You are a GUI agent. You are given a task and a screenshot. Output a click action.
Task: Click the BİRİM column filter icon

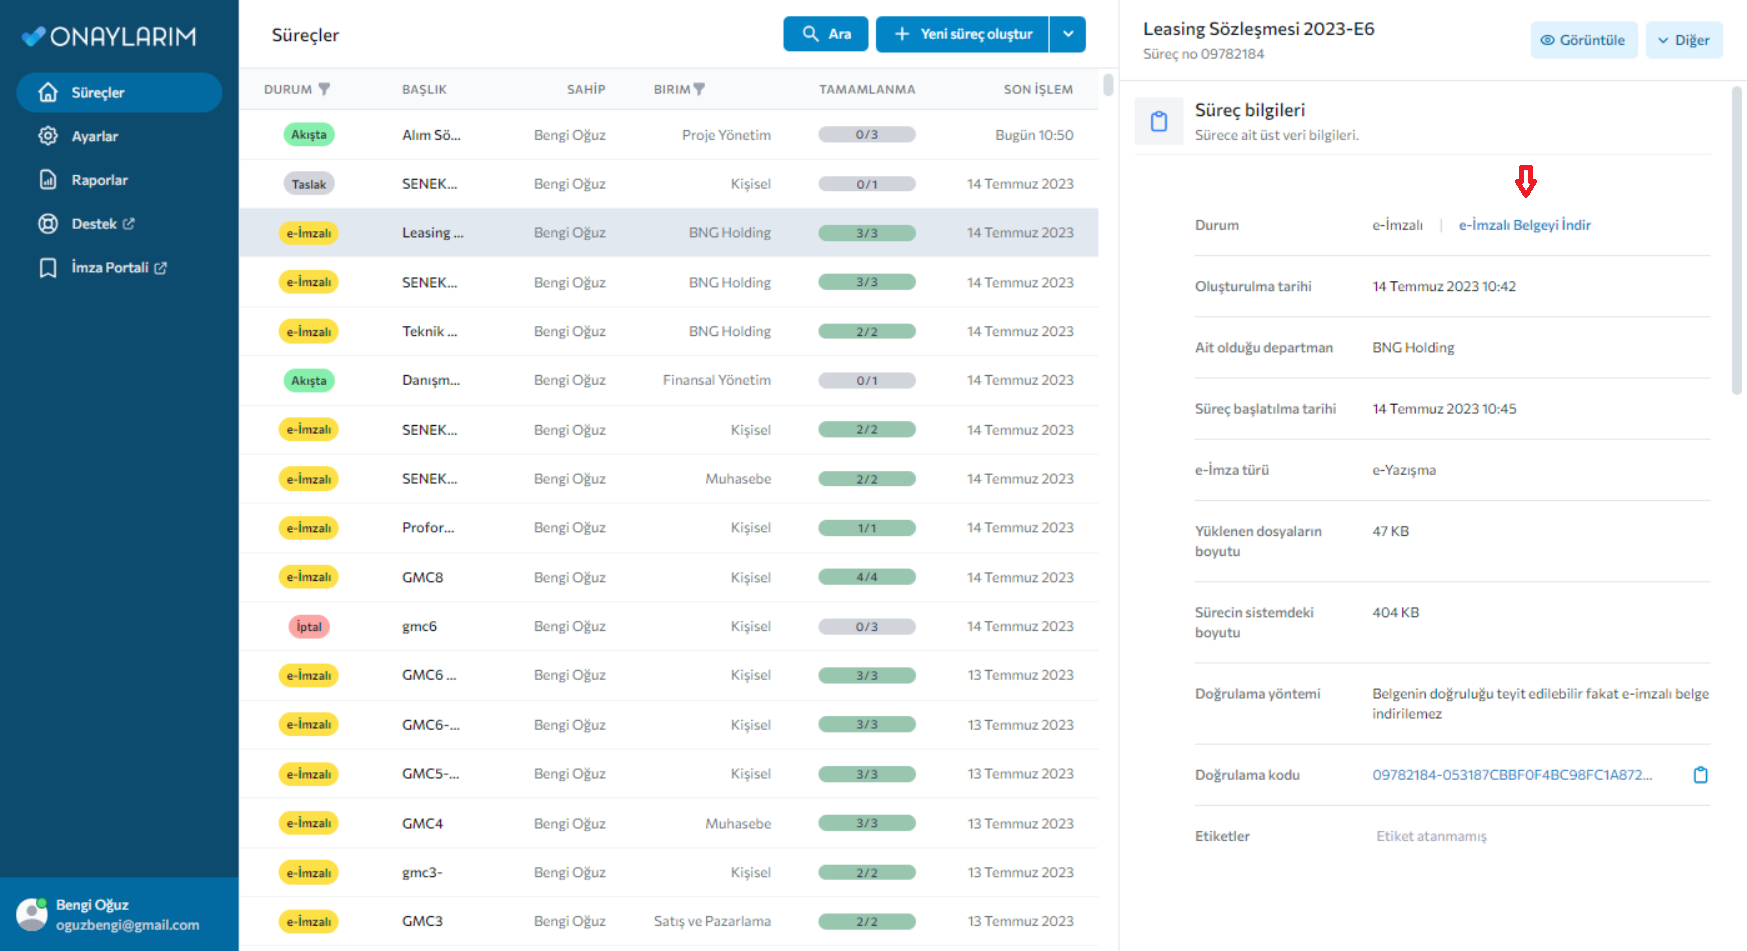[699, 89]
